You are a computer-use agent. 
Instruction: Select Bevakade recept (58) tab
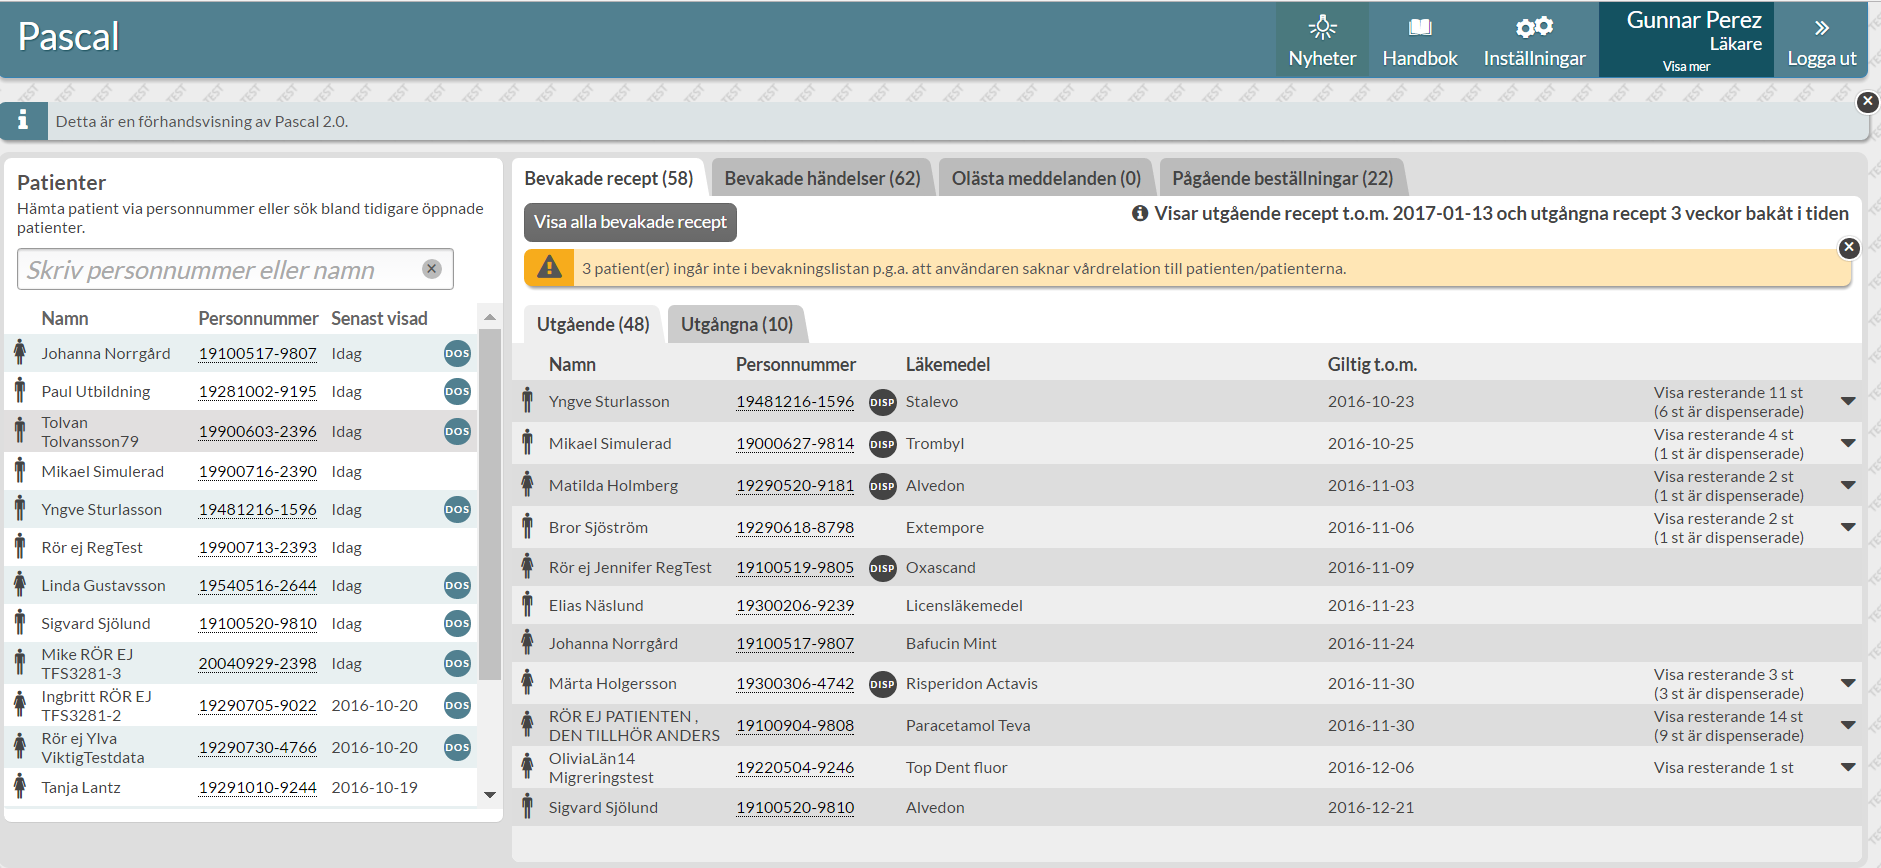click(x=608, y=178)
